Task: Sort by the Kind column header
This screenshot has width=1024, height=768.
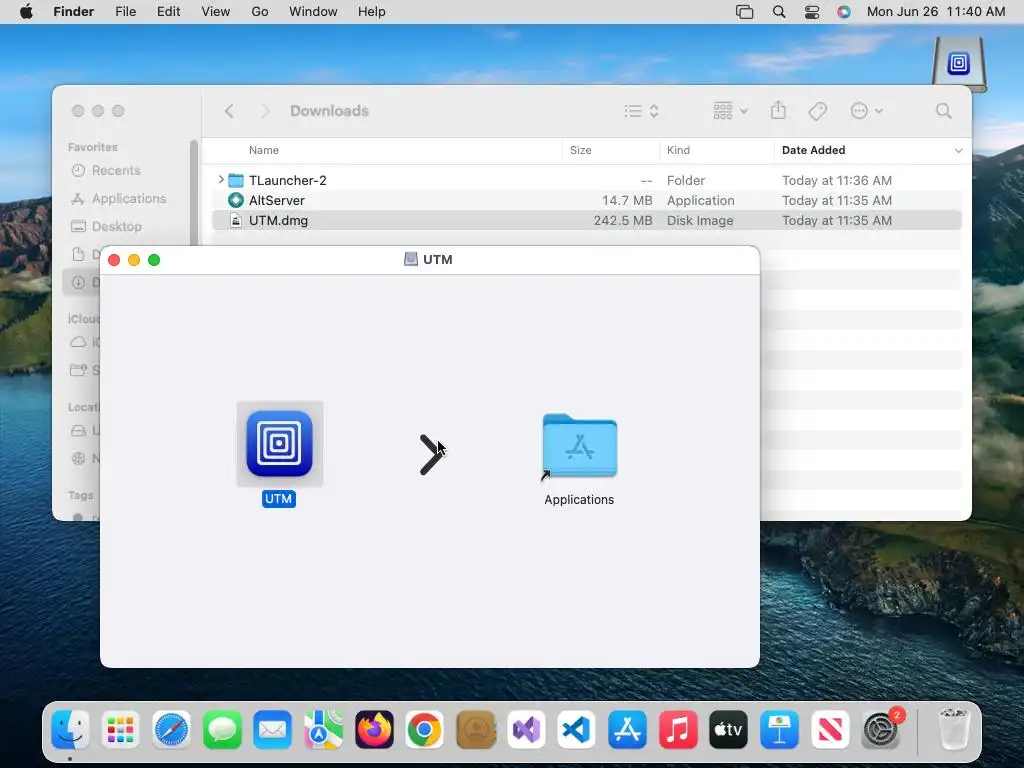Action: click(x=679, y=150)
